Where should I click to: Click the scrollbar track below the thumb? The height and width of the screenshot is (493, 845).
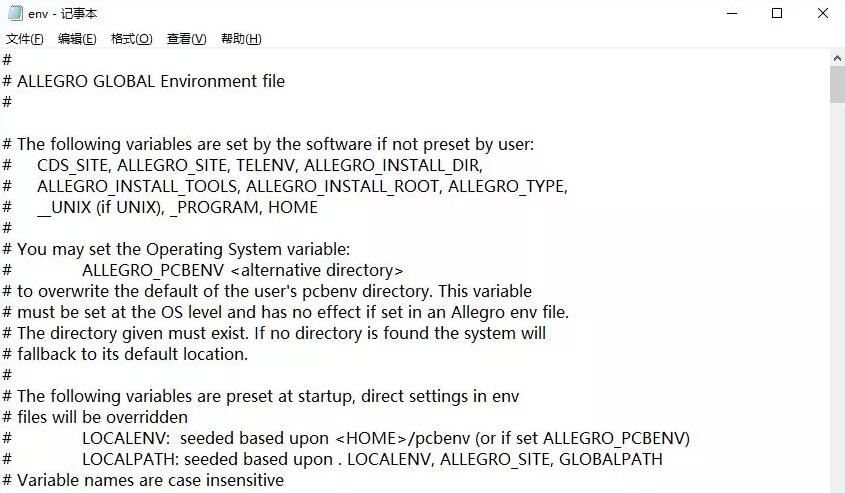[837, 300]
